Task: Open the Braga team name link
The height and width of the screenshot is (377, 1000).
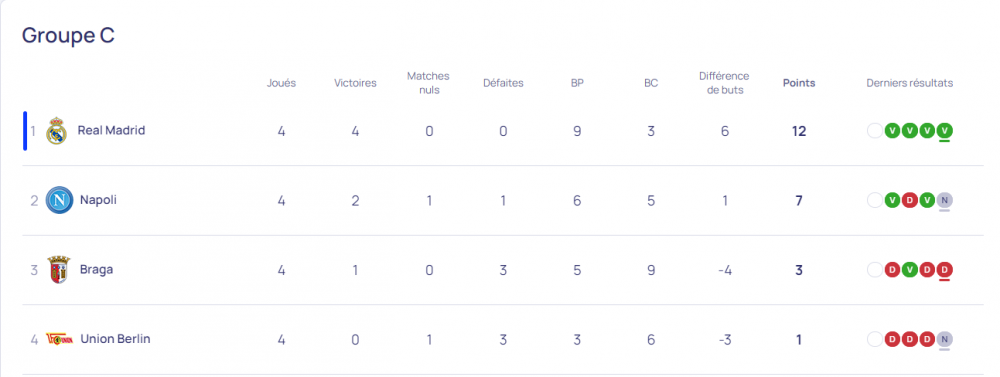Action: (x=96, y=269)
